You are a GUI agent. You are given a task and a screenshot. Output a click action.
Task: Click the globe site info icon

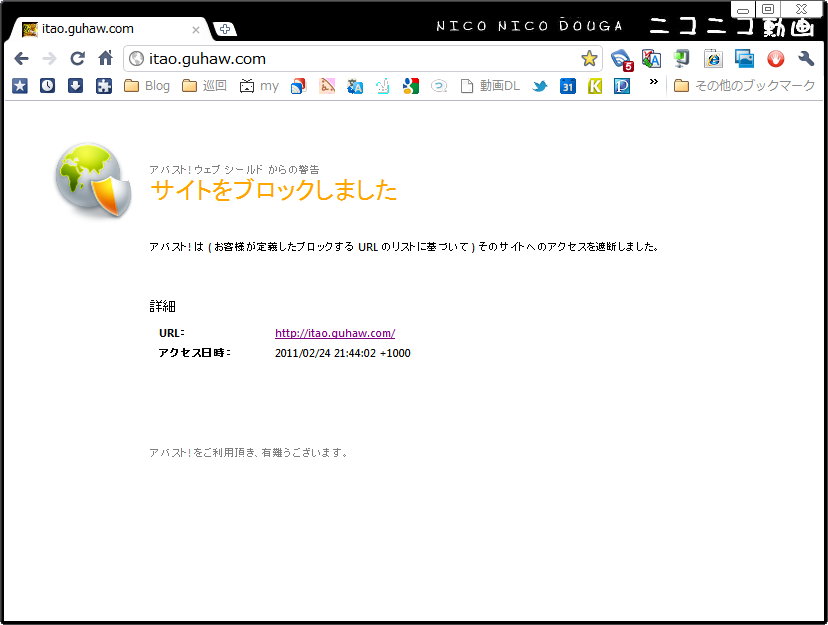[136, 59]
